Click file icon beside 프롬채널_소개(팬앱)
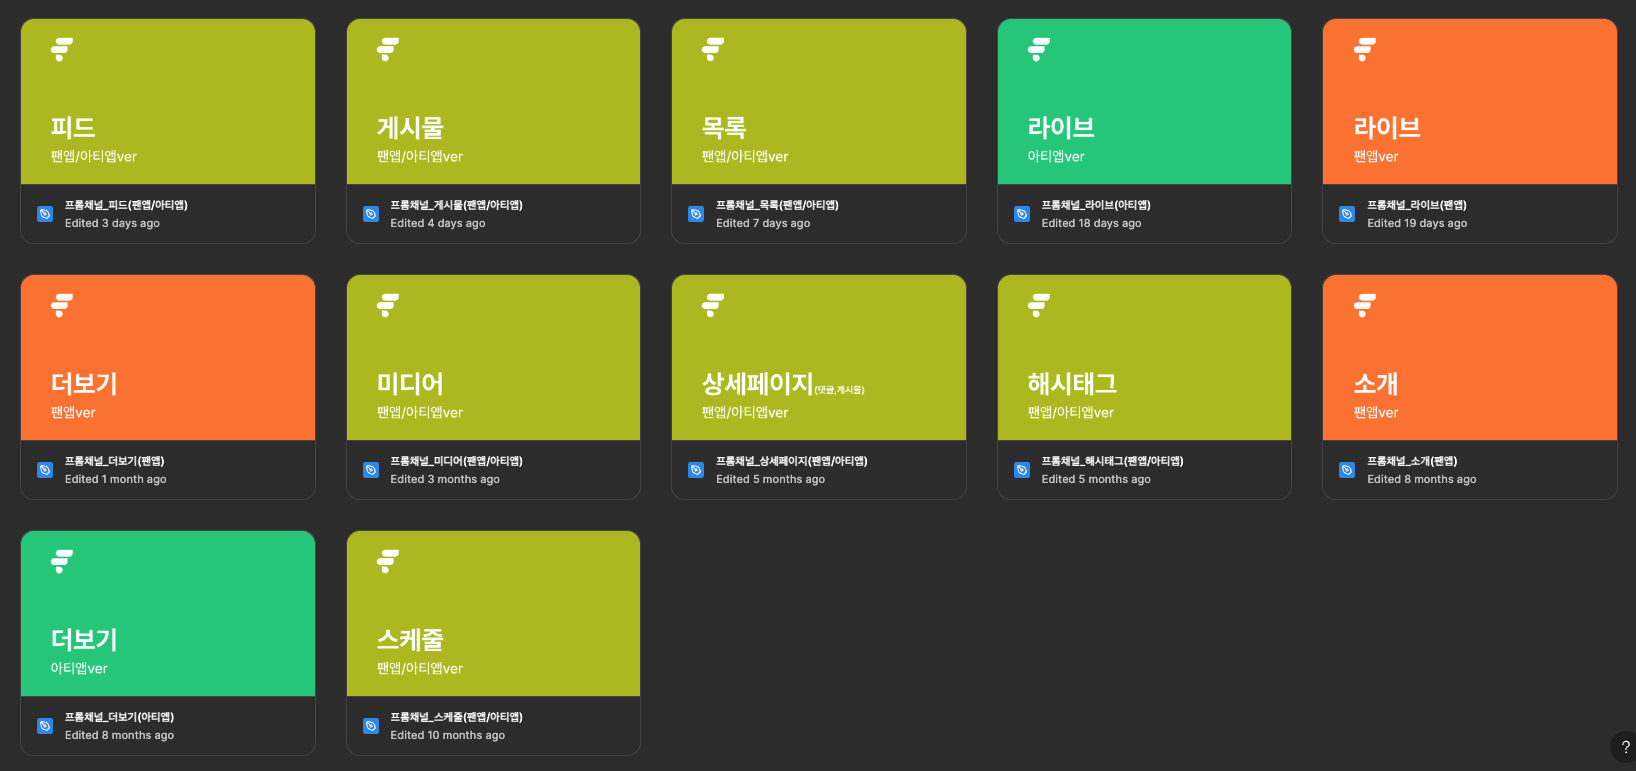The height and width of the screenshot is (771, 1636). 1347,470
